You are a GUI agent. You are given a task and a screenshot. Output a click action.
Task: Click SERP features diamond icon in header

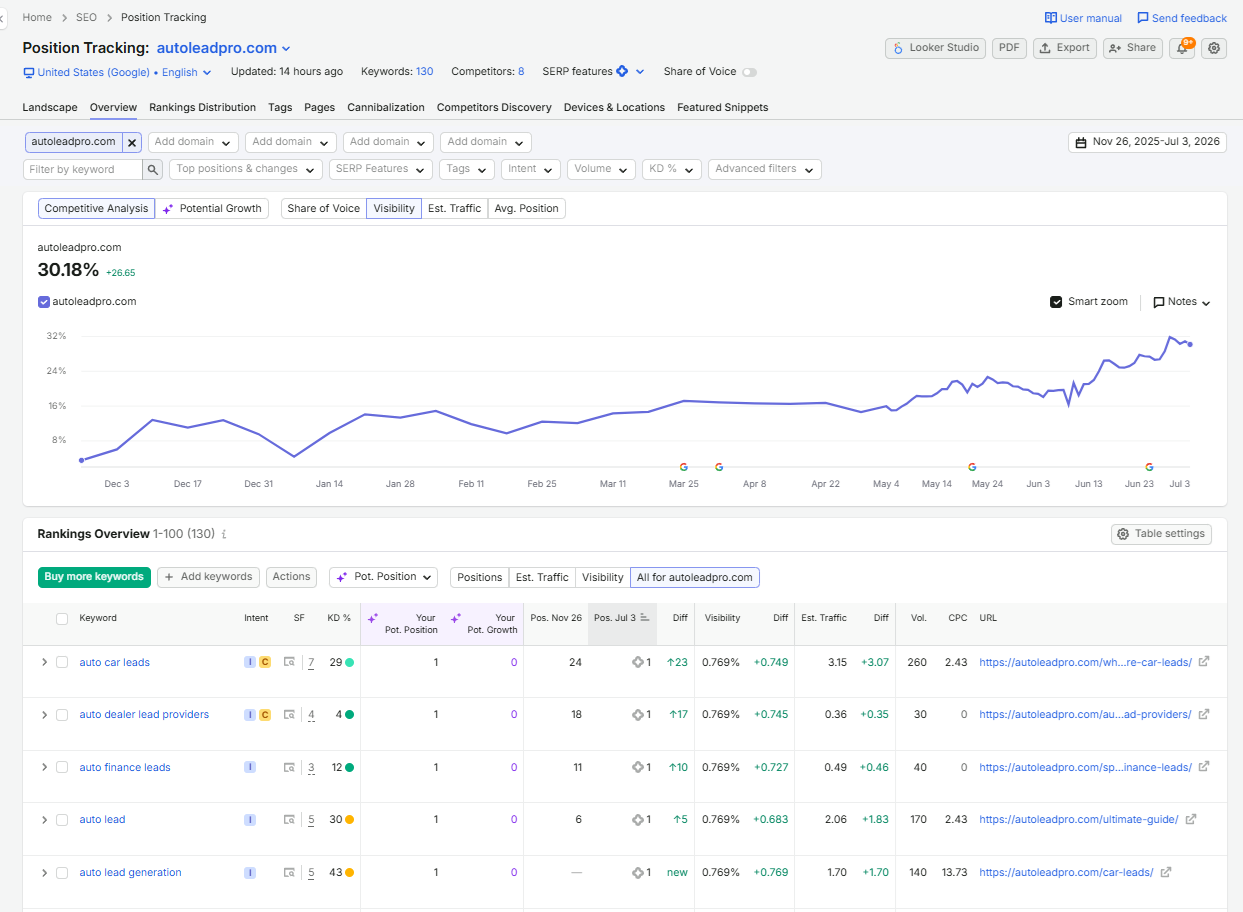pos(622,71)
